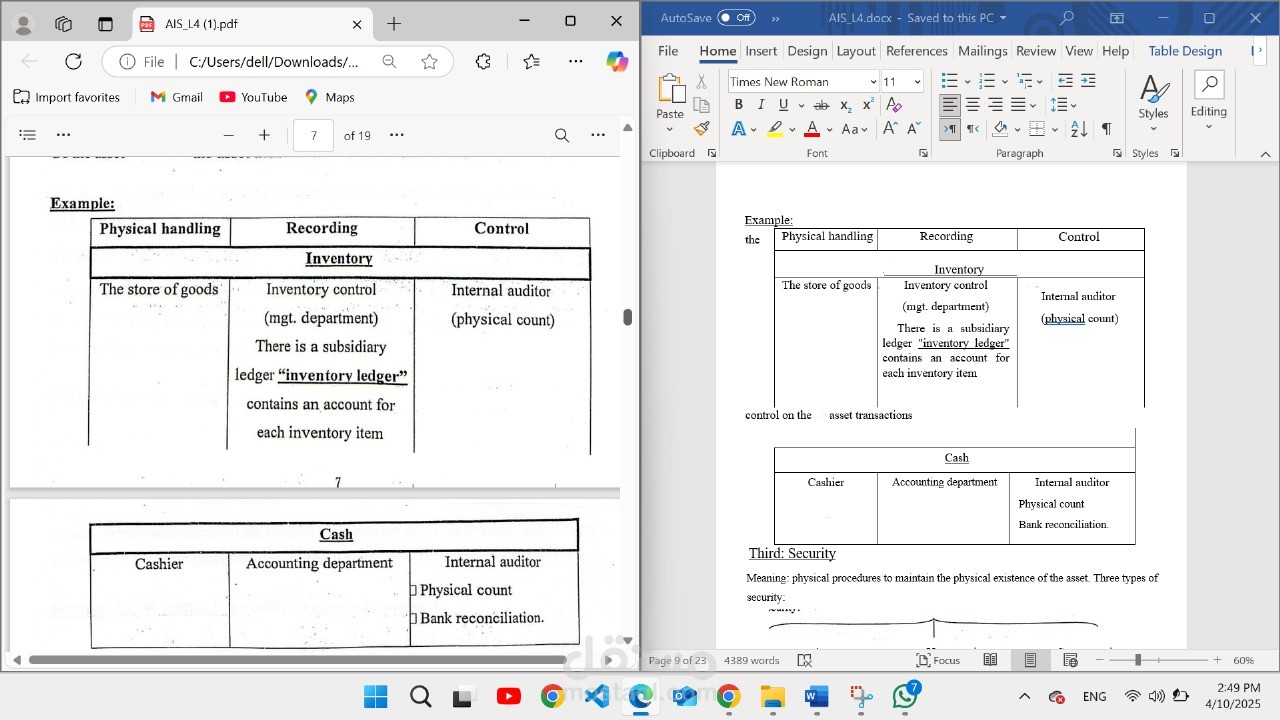Apply Superscript formatting in Word
This screenshot has height=720, width=1280.
(x=867, y=105)
